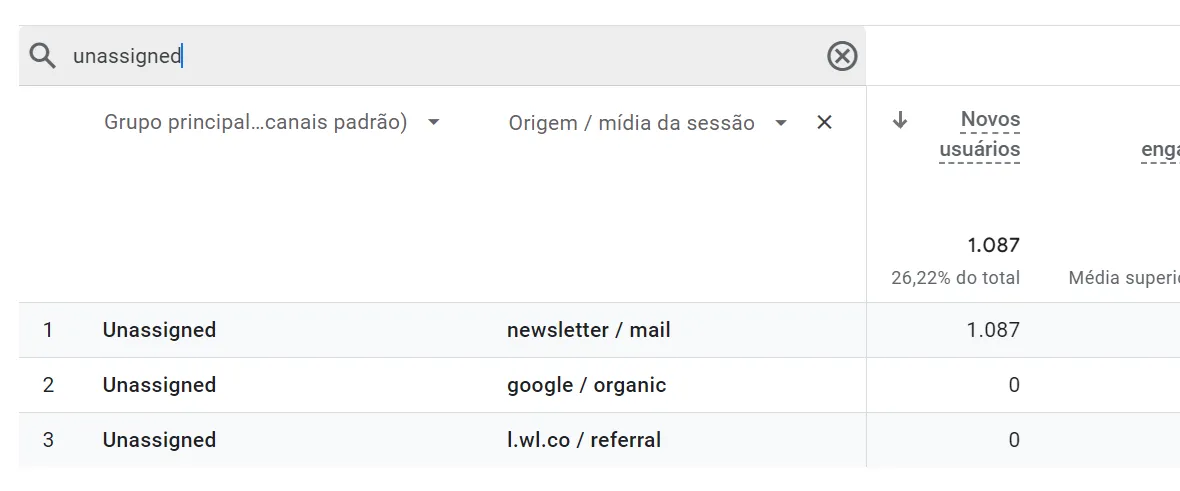
Task: Click the partially visible engagement column header
Action: pos(1160,151)
